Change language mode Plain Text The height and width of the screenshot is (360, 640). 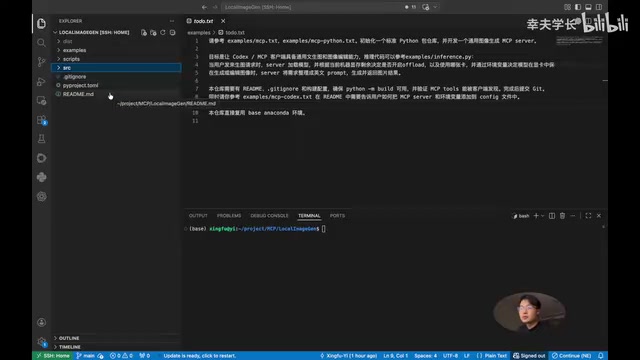coord(496,356)
